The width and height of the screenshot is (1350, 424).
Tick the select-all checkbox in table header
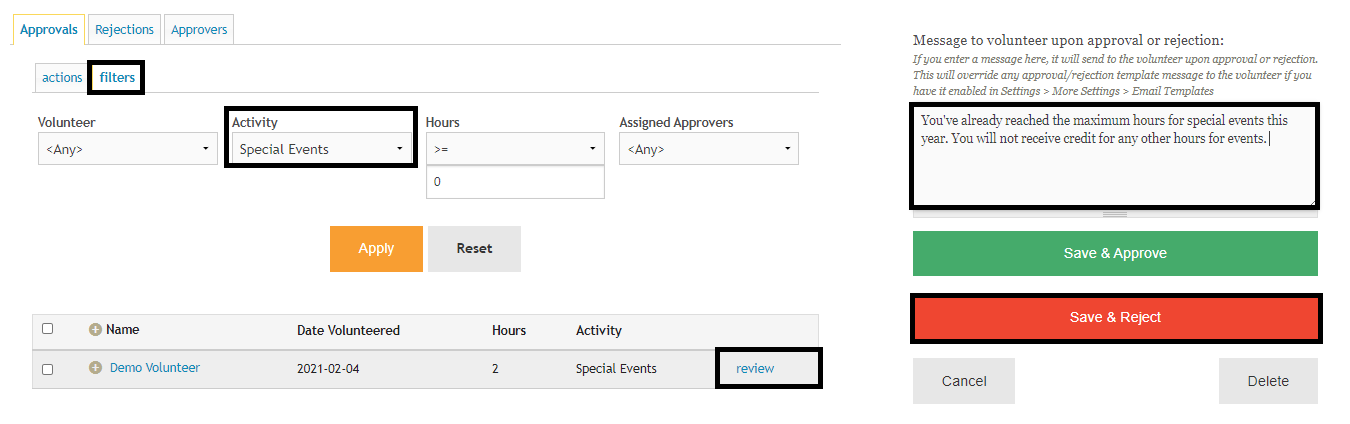coord(47,329)
